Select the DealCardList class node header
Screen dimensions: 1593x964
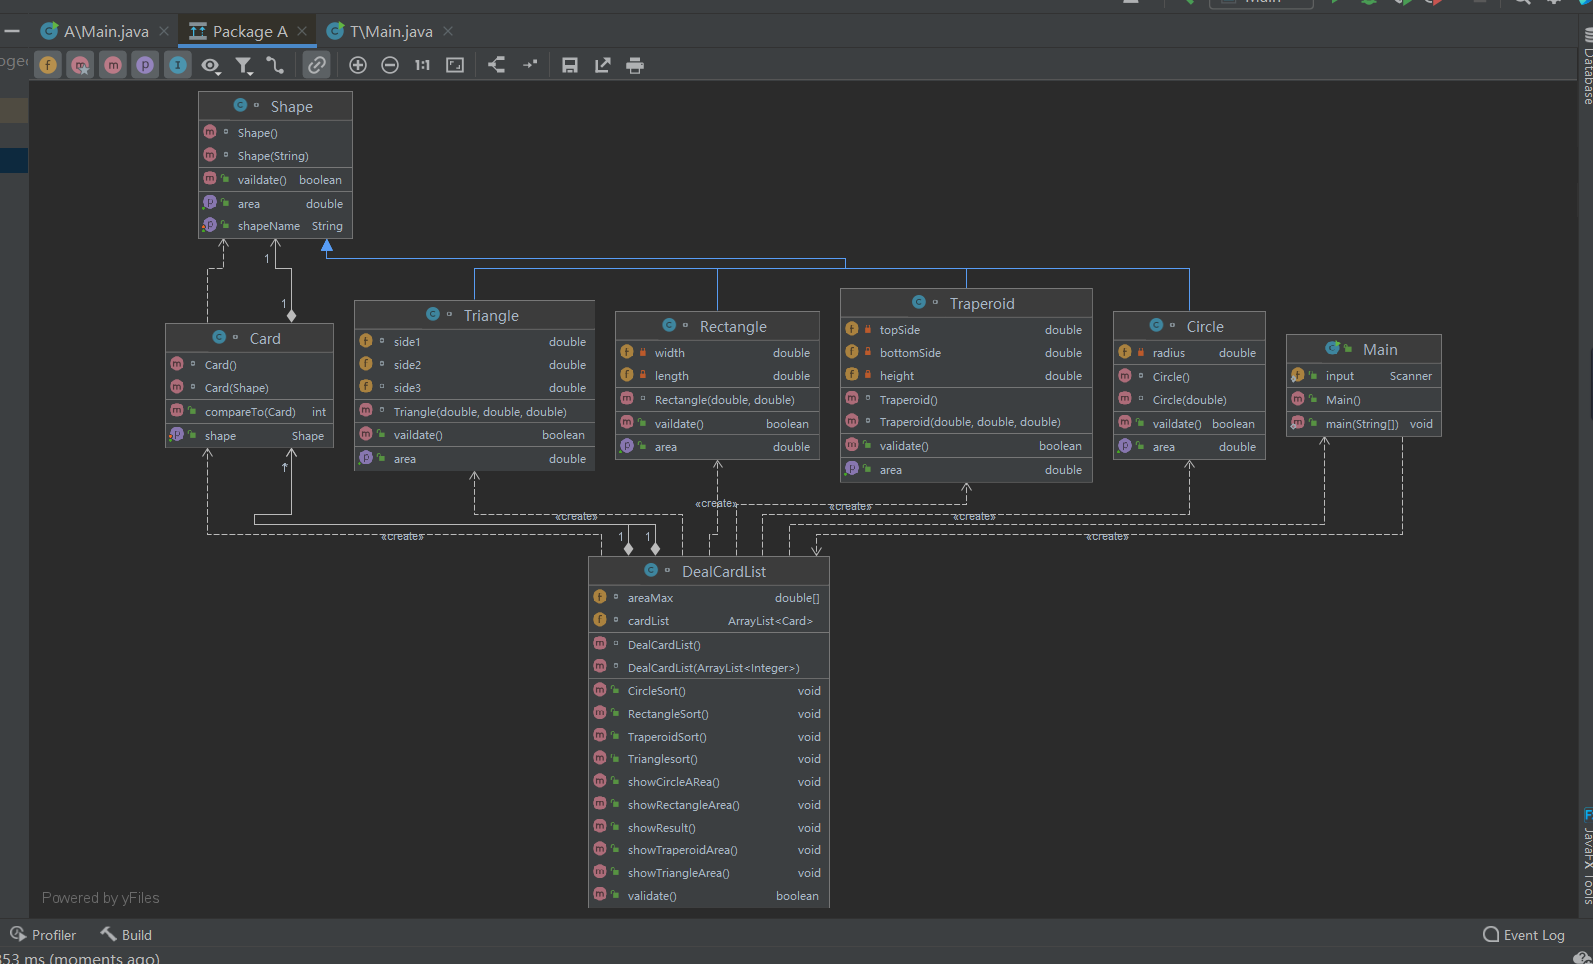[723, 572]
